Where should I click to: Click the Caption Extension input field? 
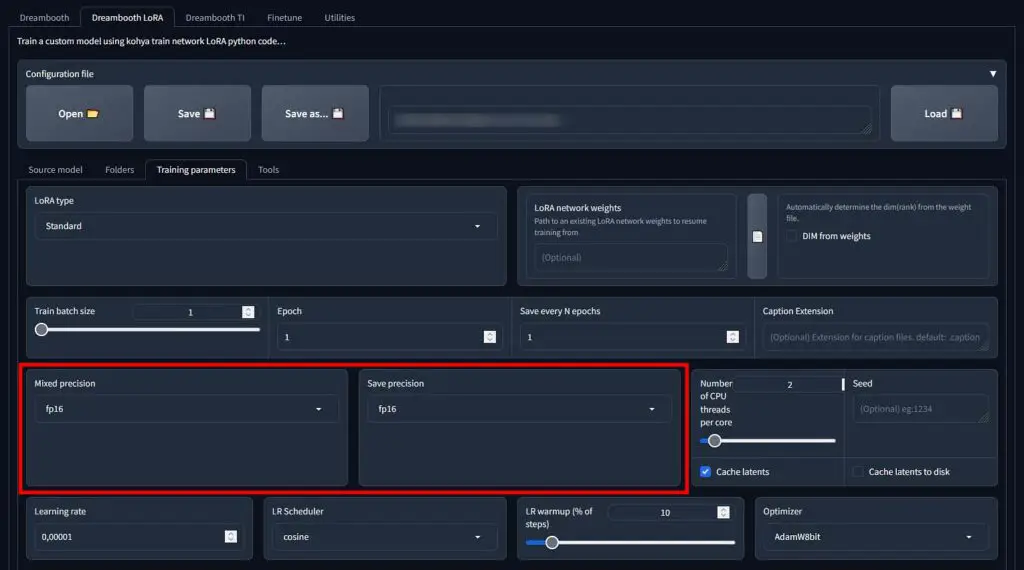click(875, 337)
